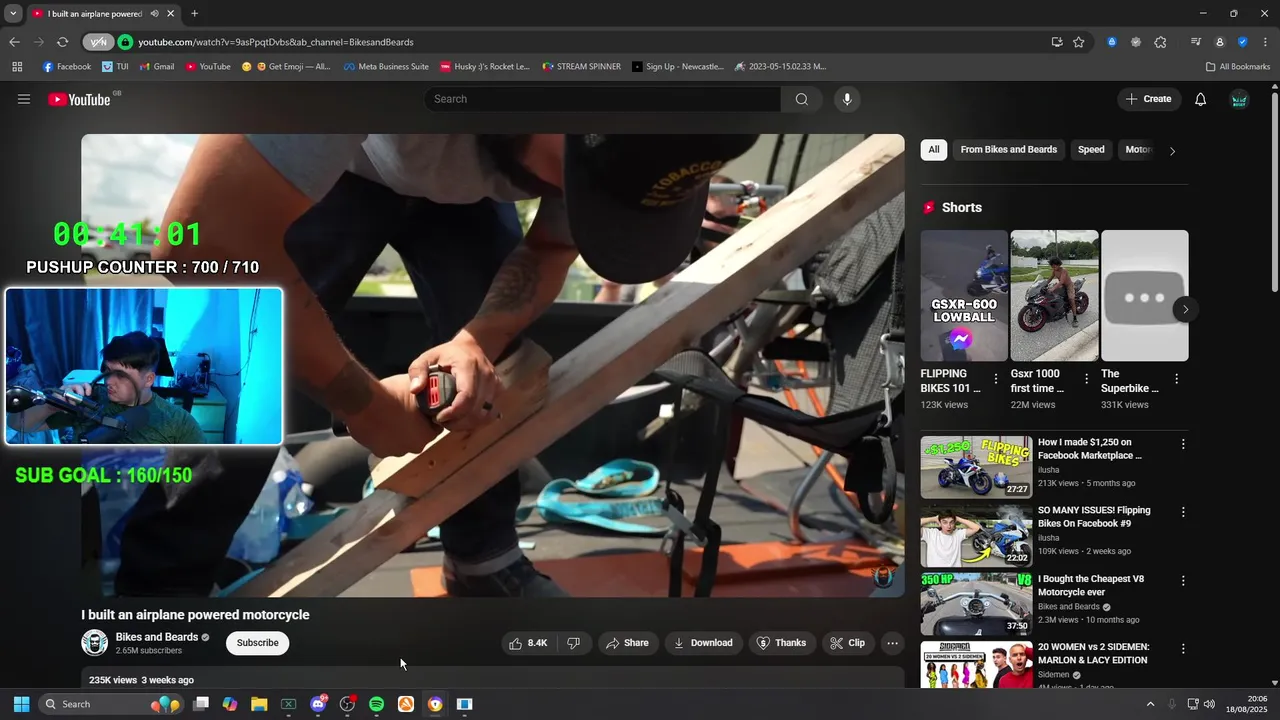Screen dimensions: 1280x720
Task: Open the Windows Start menu
Action: tap(21, 704)
